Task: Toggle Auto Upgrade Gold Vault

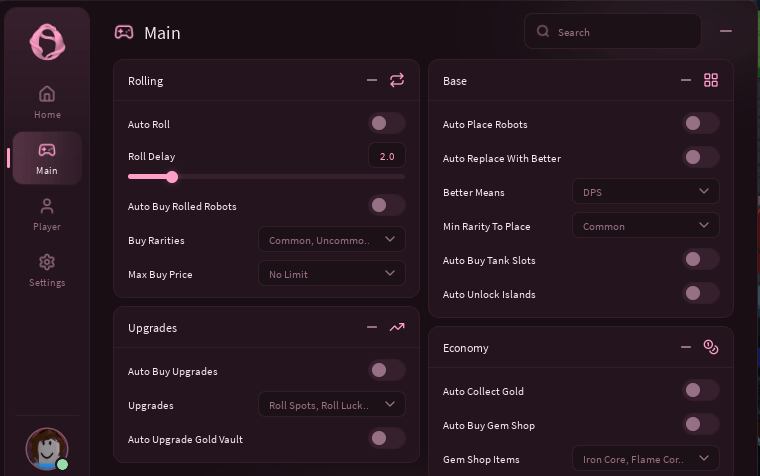Action: click(387, 438)
